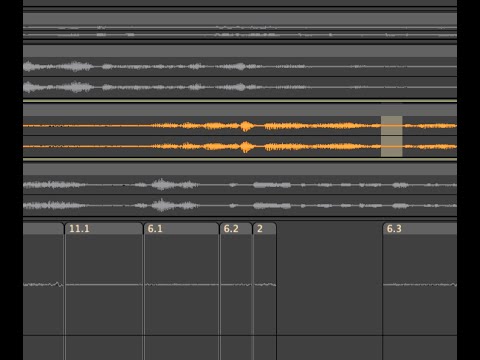Click the fourth track upper waveform channel
The width and height of the screenshot is (480, 360).
(240, 185)
